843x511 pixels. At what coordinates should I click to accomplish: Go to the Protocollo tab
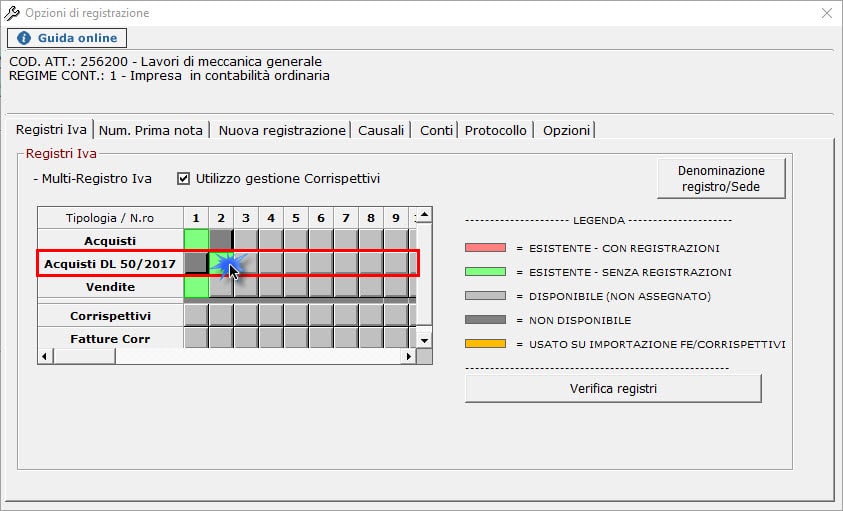[x=496, y=130]
